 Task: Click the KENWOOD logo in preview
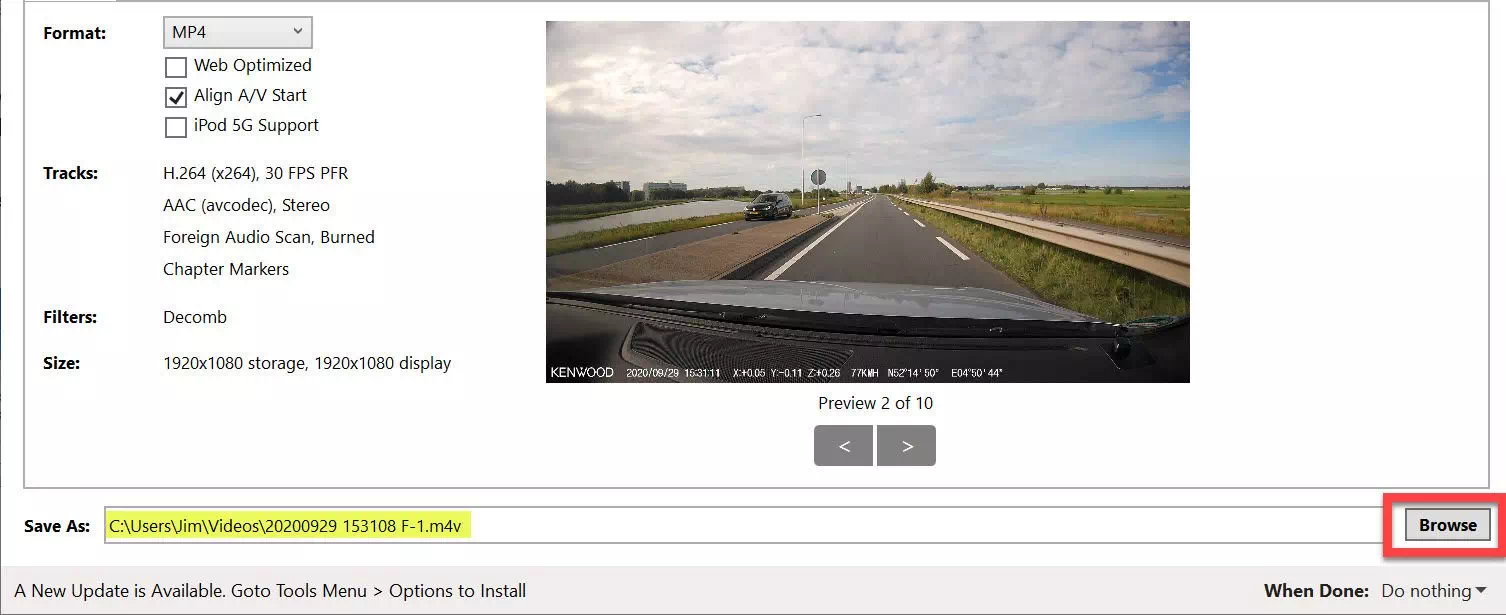coord(581,373)
